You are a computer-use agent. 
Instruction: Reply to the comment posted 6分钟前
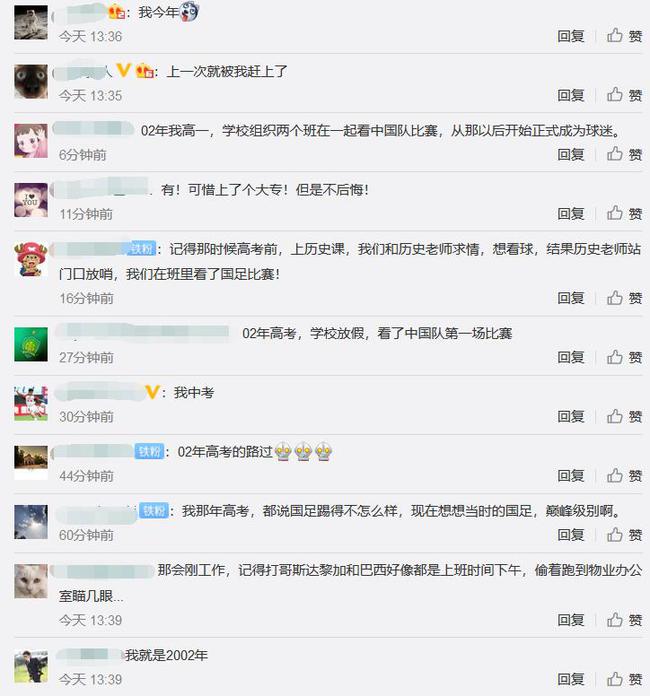pos(571,154)
